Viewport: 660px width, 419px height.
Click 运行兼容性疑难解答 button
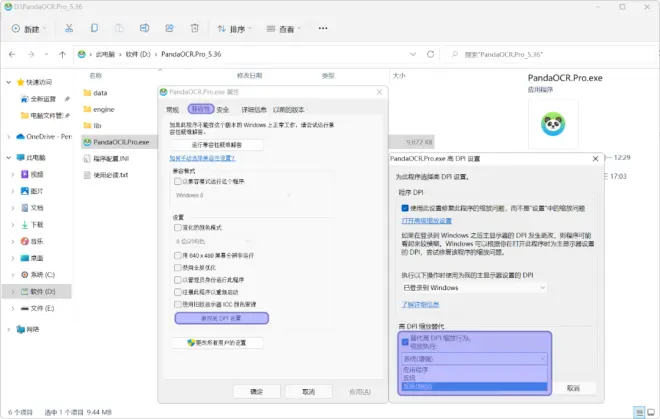coord(217,145)
